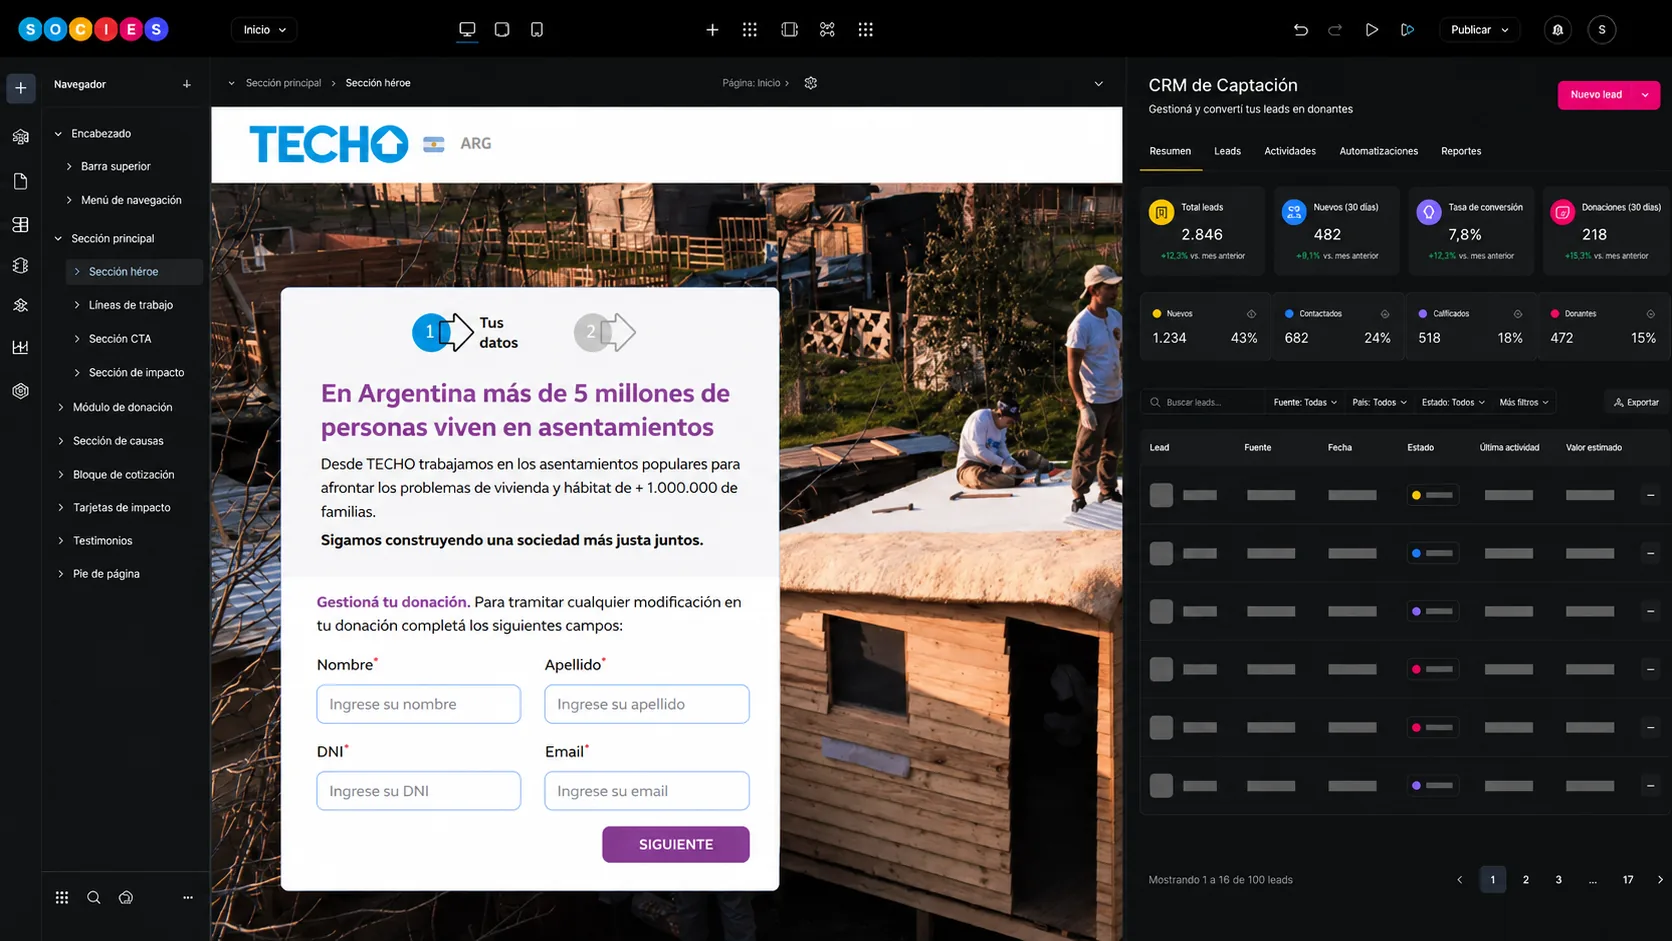The image size is (1672, 941).
Task: Switch to the Automatizaciones tab
Action: coord(1378,151)
